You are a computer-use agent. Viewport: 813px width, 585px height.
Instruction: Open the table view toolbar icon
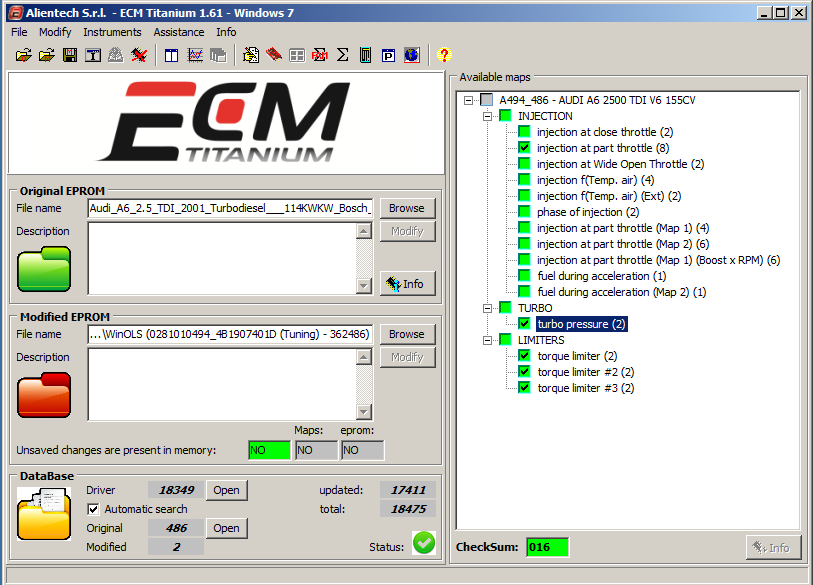coord(171,55)
